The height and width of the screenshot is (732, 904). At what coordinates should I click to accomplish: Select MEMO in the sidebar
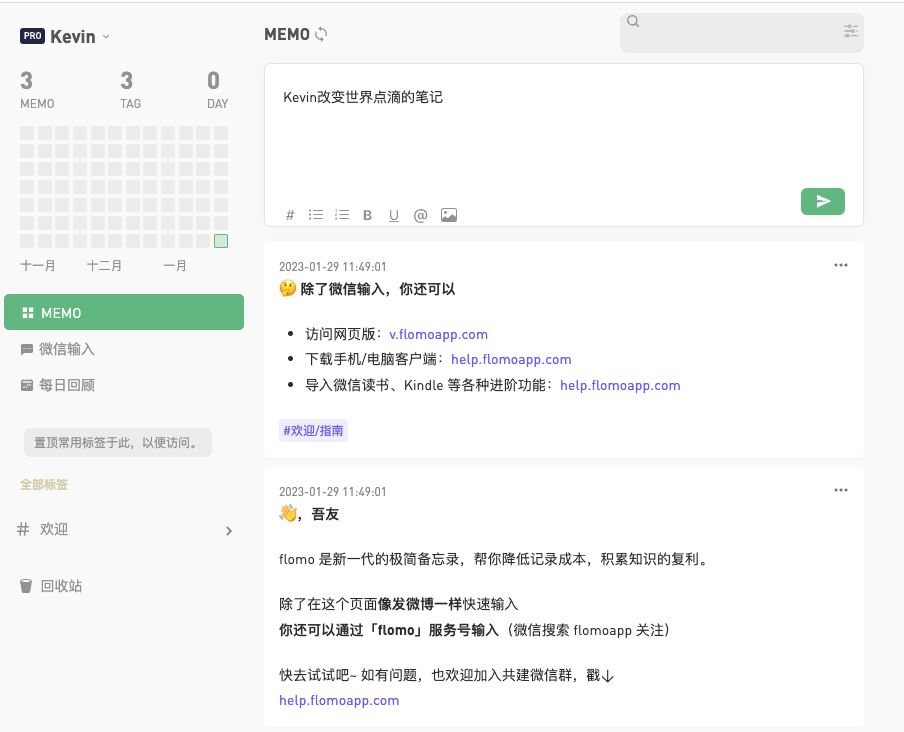pos(124,312)
